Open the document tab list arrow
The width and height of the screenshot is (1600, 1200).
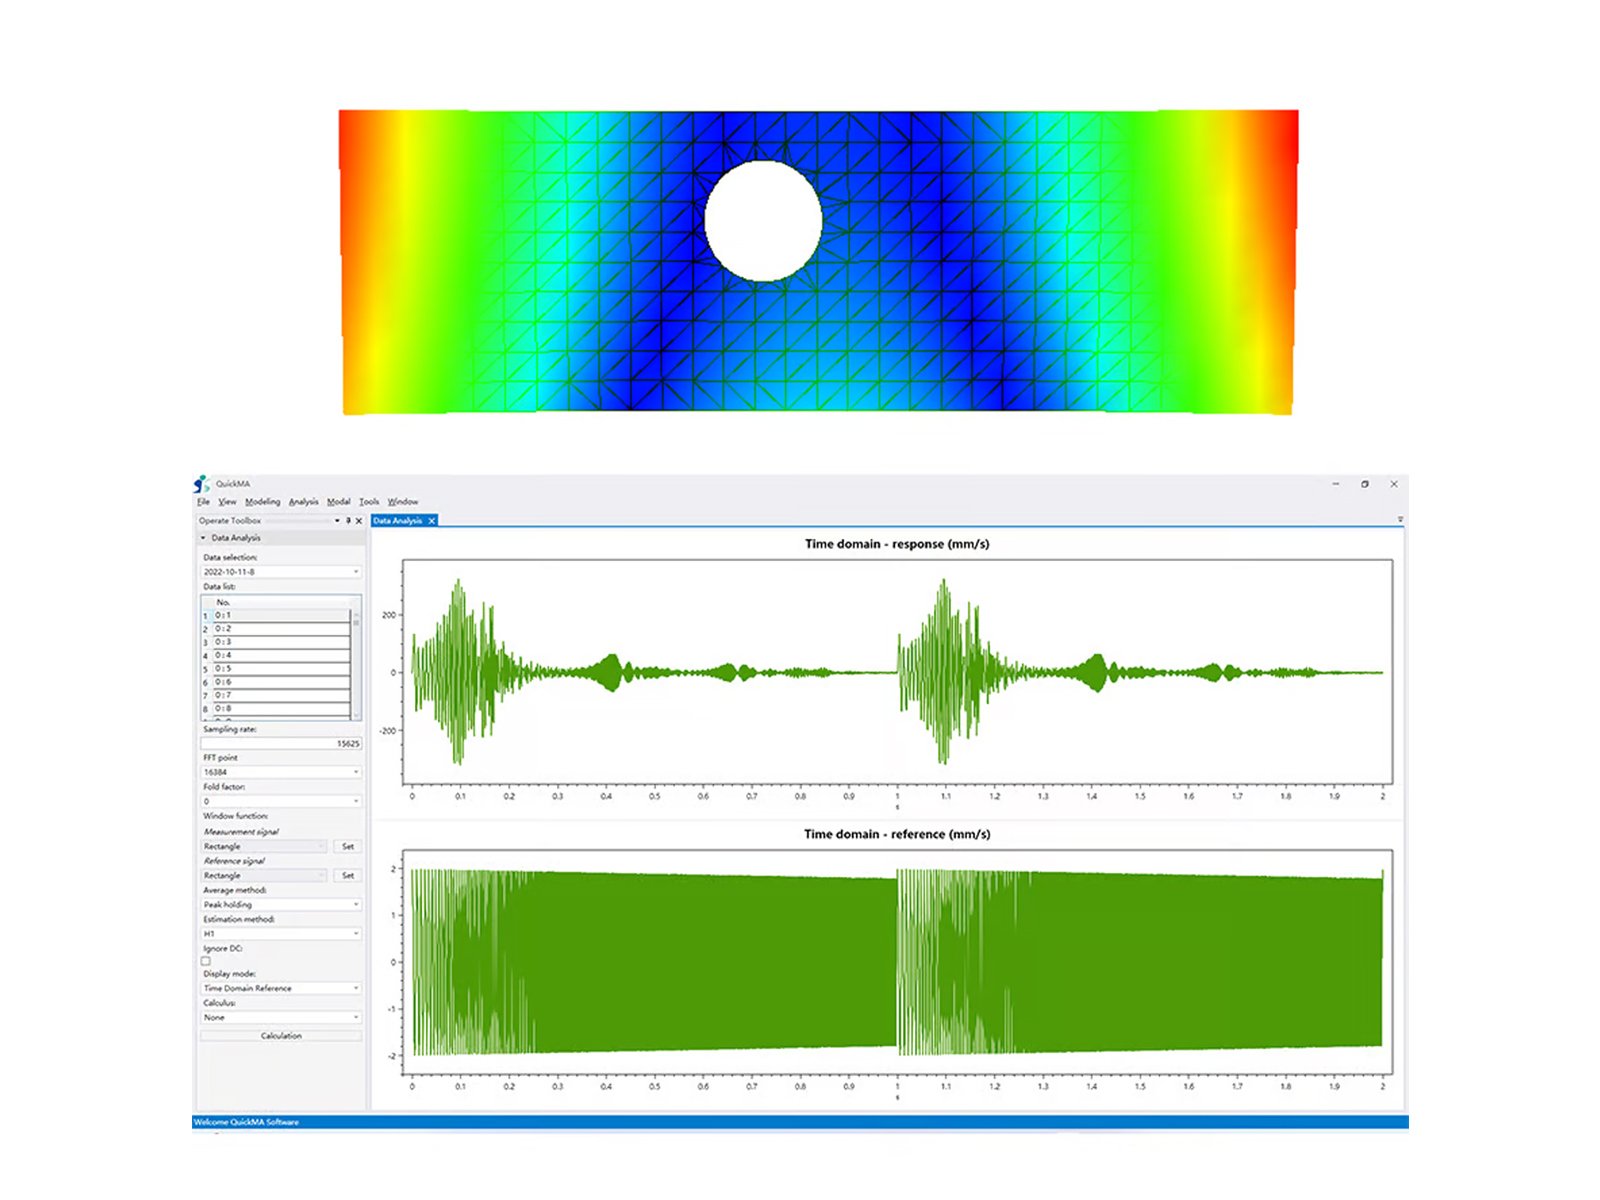point(1400,520)
